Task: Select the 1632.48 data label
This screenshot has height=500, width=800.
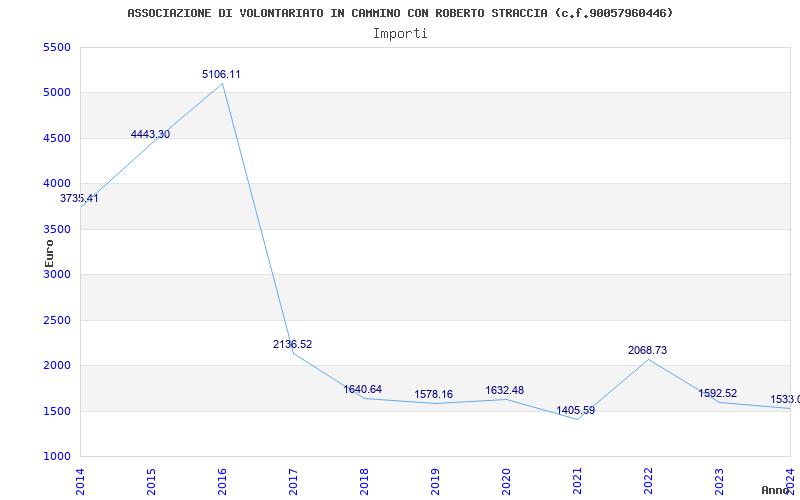Action: click(505, 391)
